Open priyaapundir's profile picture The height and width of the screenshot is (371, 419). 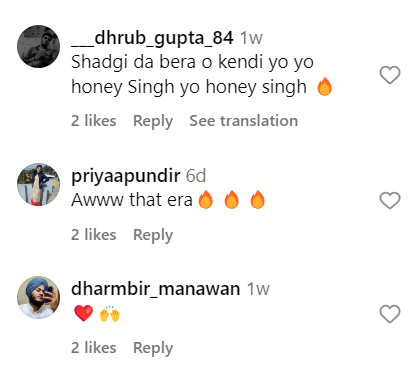point(39,184)
